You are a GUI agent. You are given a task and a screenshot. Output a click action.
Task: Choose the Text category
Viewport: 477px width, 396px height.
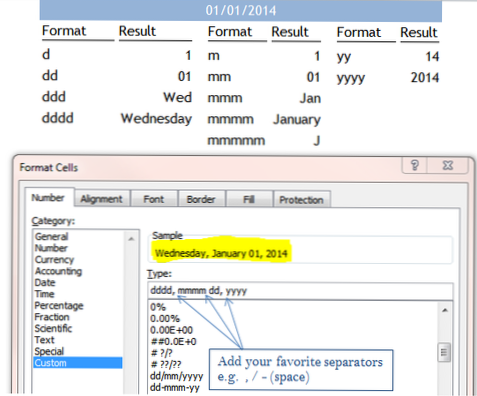44,340
